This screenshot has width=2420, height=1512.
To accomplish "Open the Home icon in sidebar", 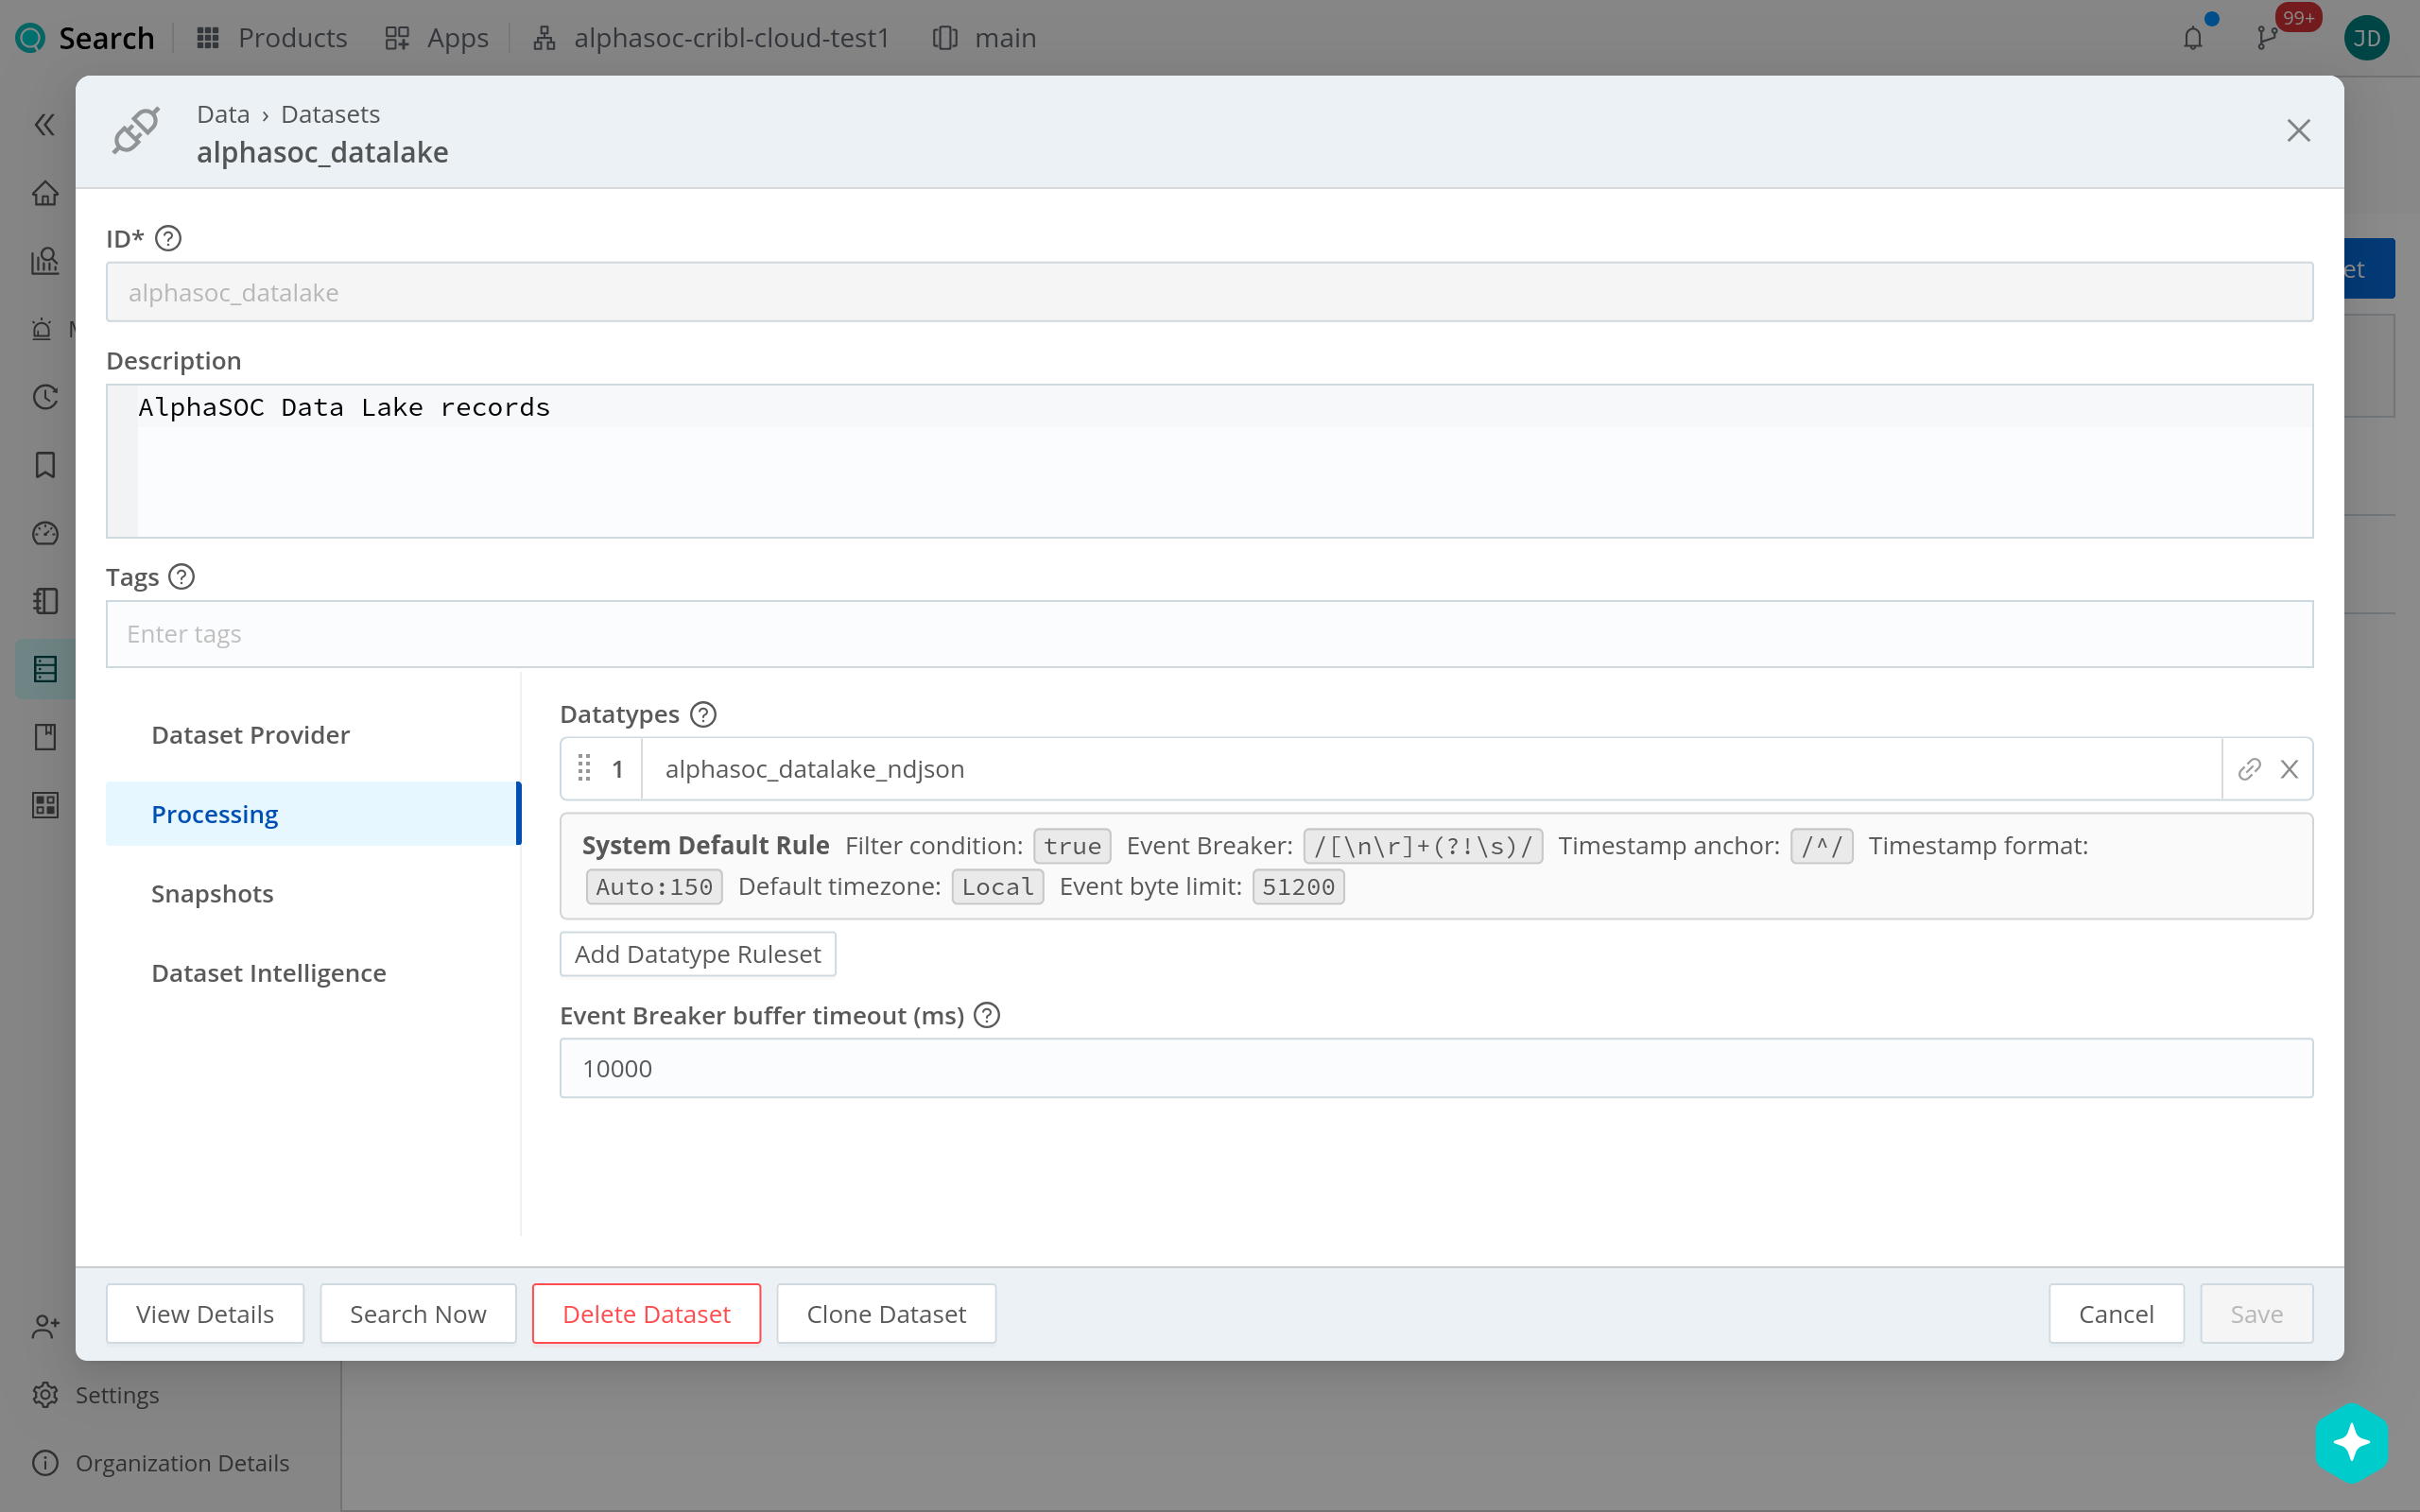I will click(45, 193).
